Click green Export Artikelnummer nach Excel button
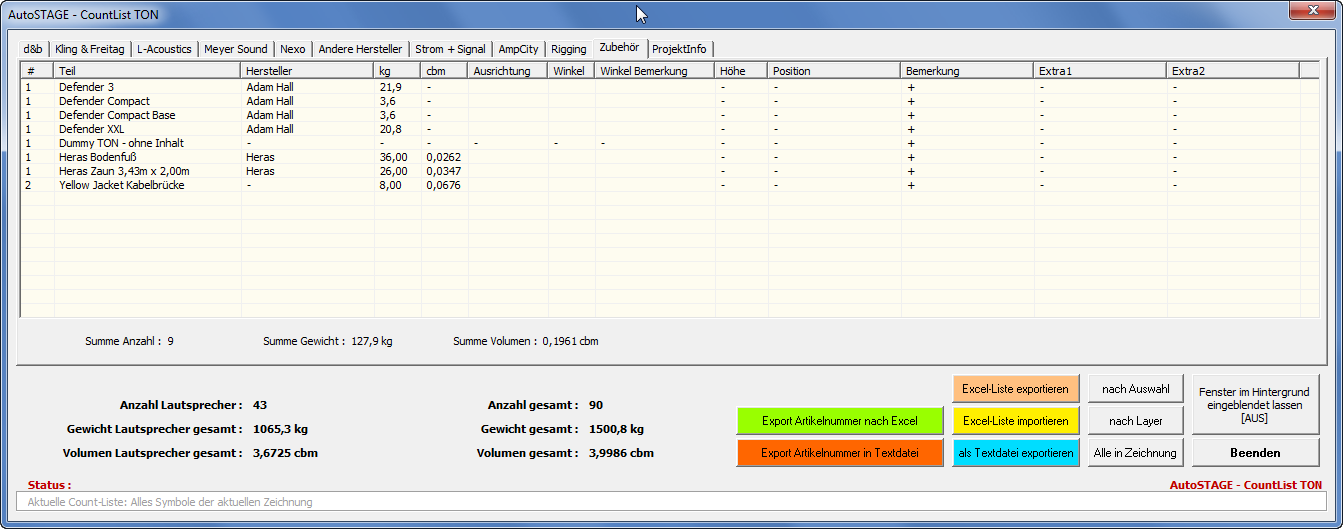The height and width of the screenshot is (529, 1343). point(839,421)
